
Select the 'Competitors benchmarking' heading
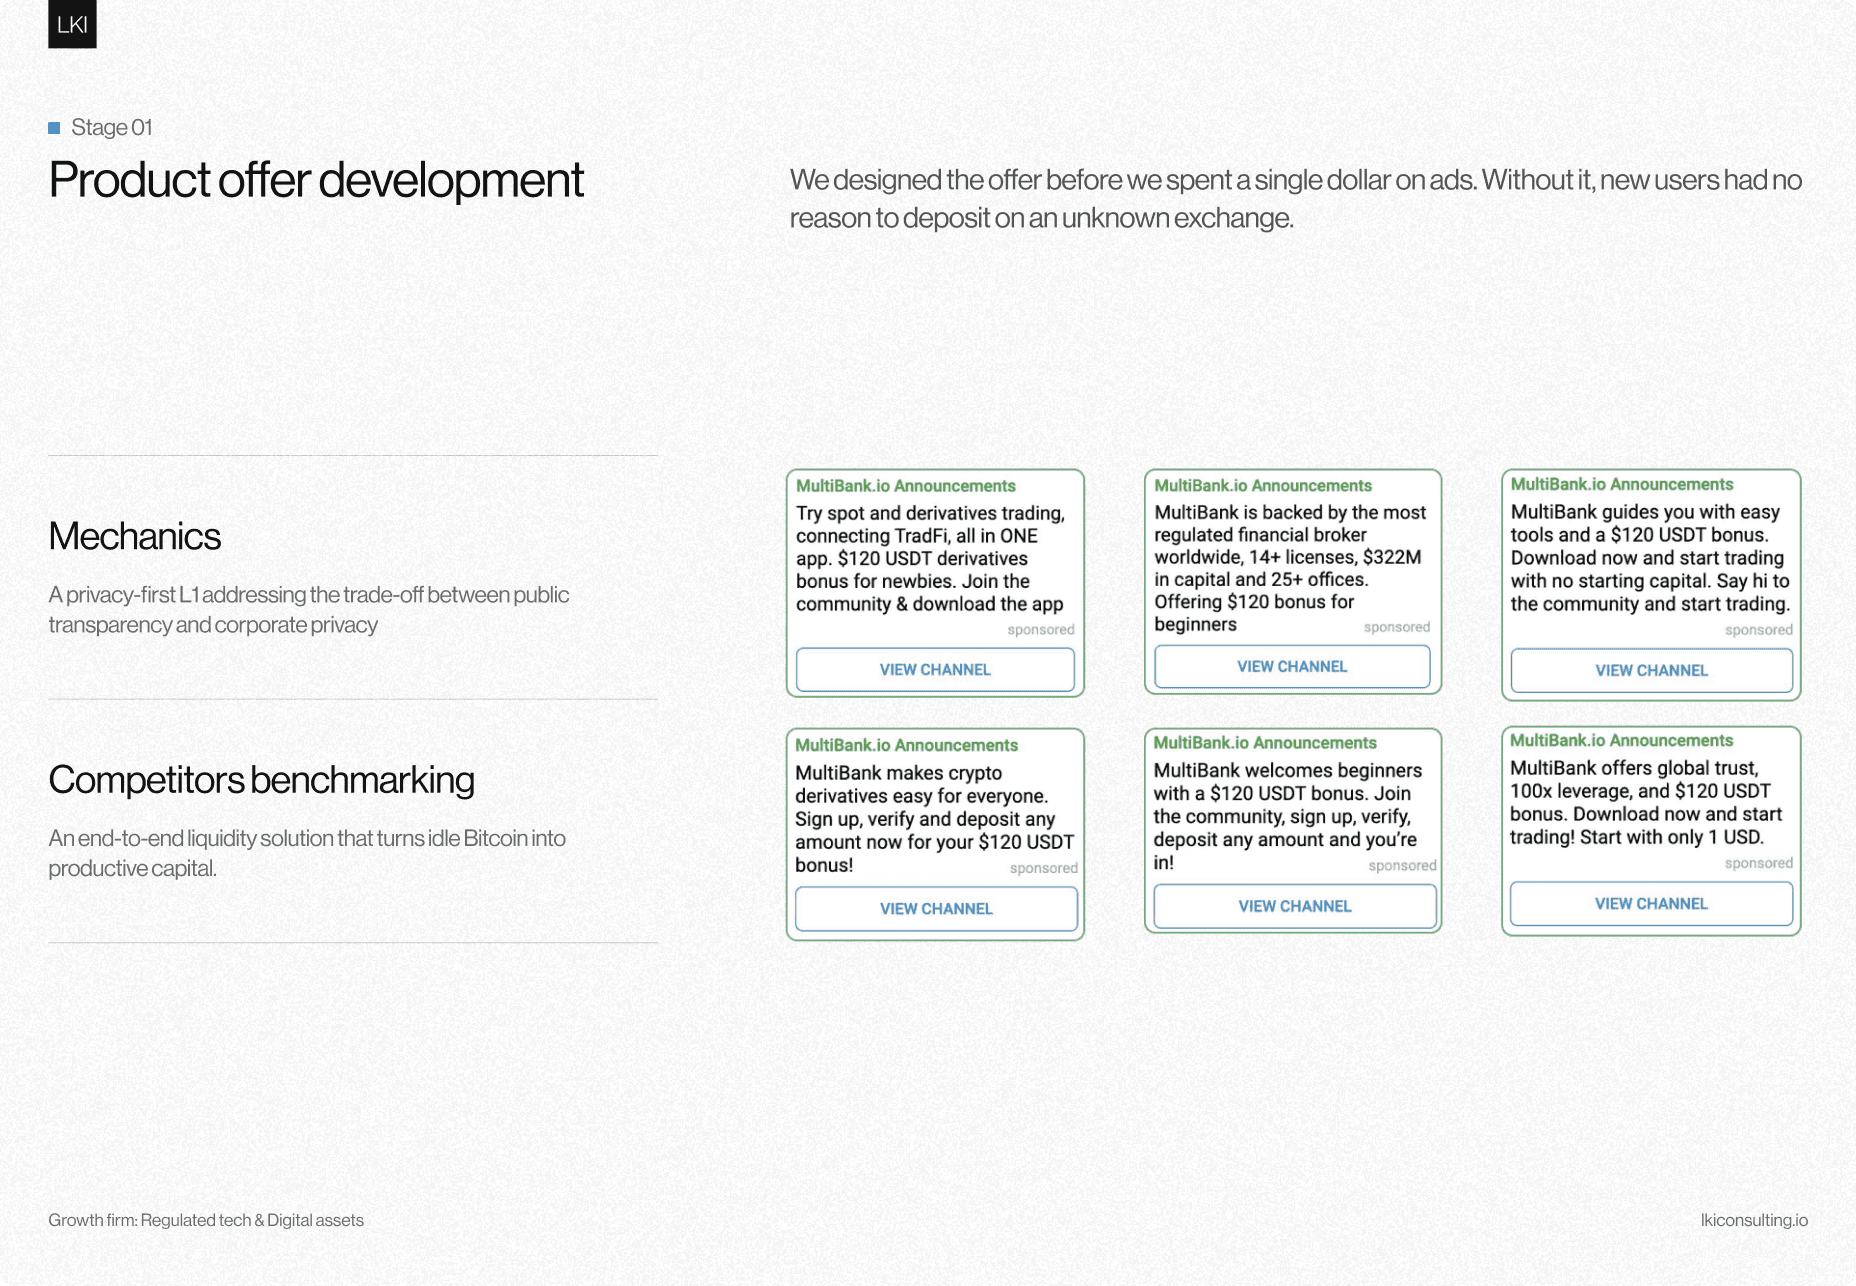point(262,781)
